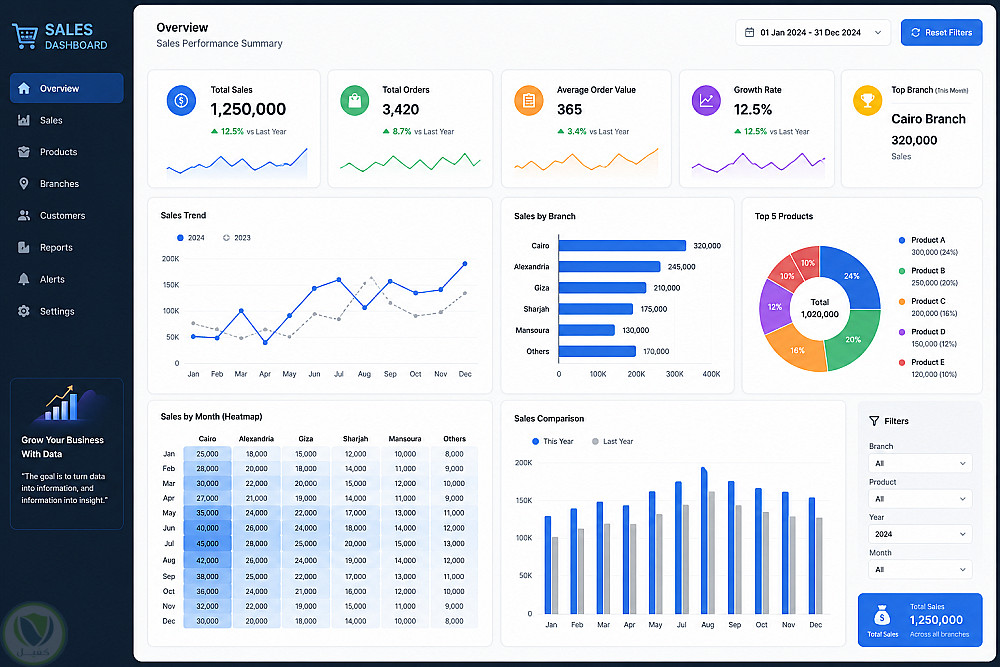Open the Year filter dropdown showing 2024
Viewport: 1000px width, 667px height.
click(920, 534)
